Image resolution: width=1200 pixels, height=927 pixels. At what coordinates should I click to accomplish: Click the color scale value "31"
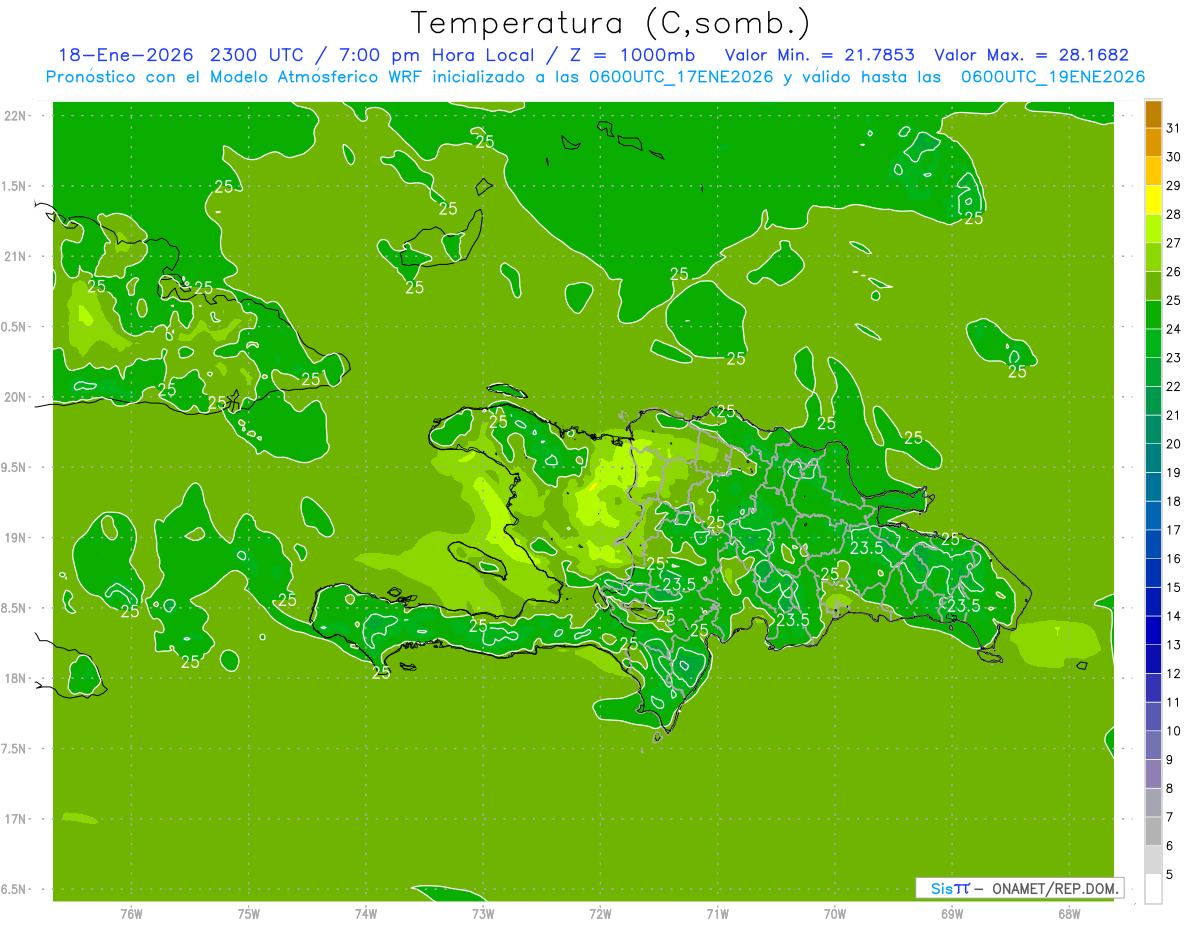pos(1174,128)
